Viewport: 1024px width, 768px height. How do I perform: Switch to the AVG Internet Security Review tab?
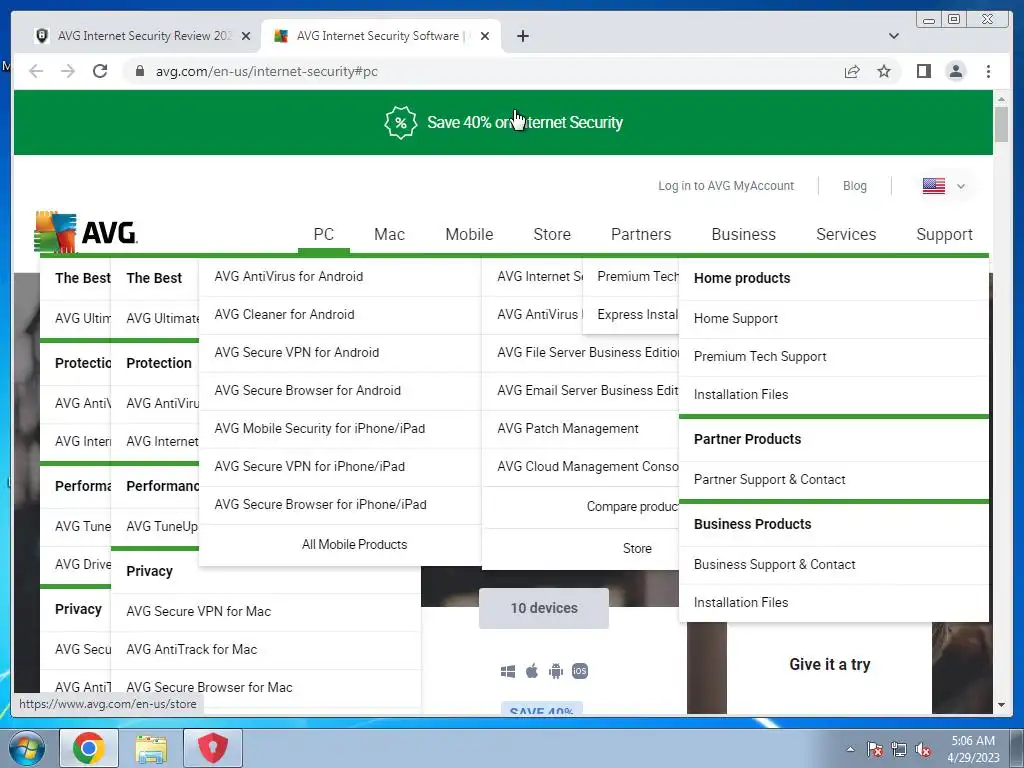(x=142, y=36)
